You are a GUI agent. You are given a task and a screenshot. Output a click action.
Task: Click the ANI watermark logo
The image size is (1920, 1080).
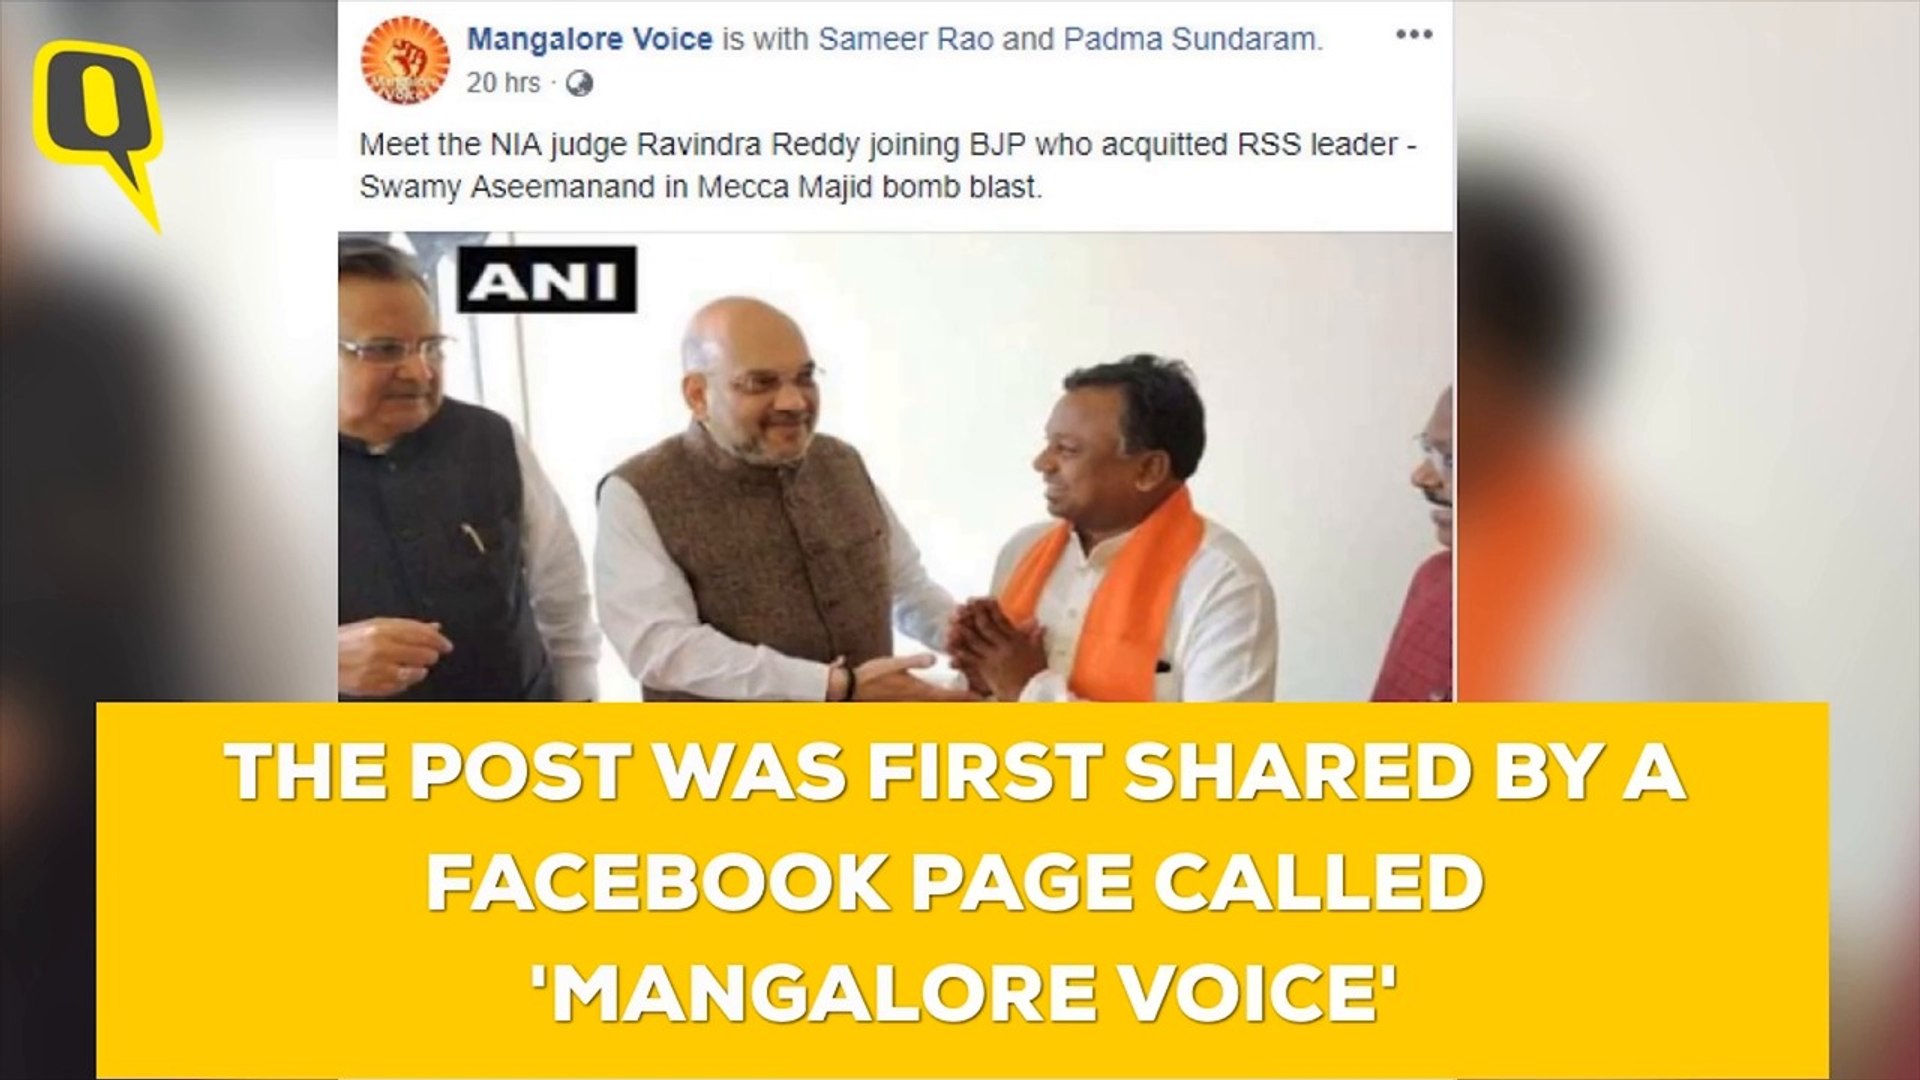(x=547, y=280)
